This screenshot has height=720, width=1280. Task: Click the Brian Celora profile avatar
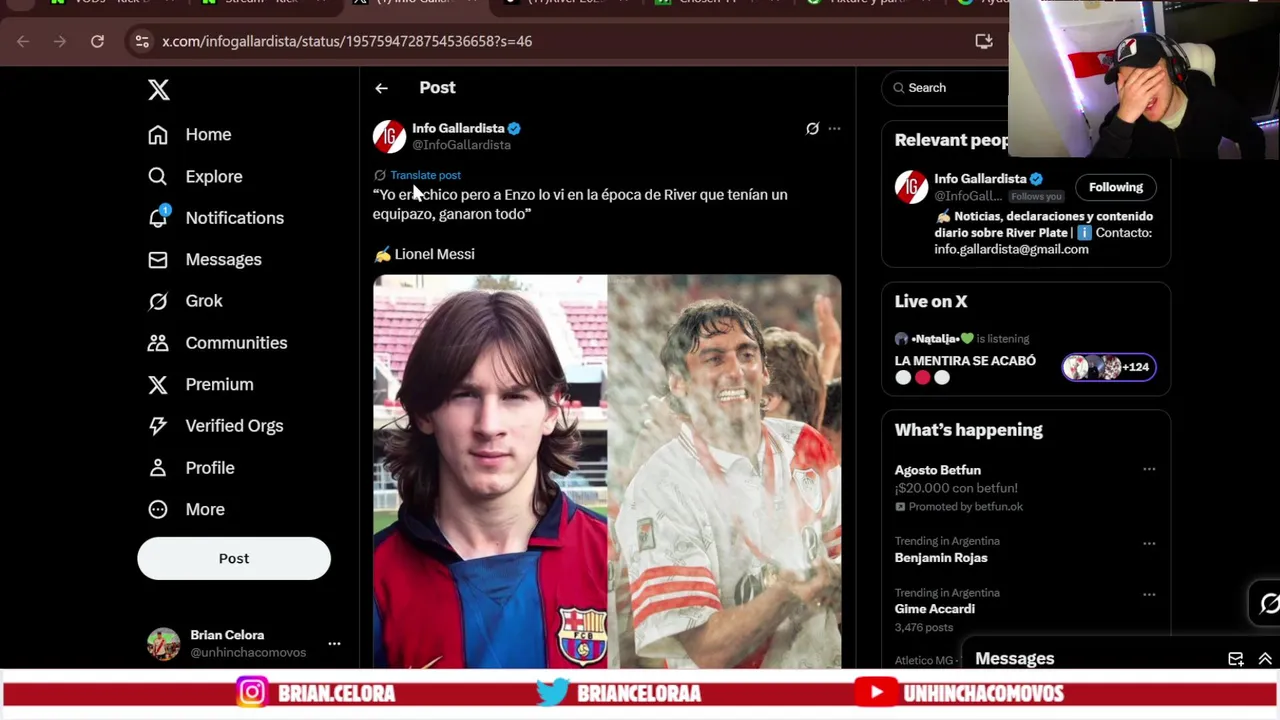click(x=164, y=644)
